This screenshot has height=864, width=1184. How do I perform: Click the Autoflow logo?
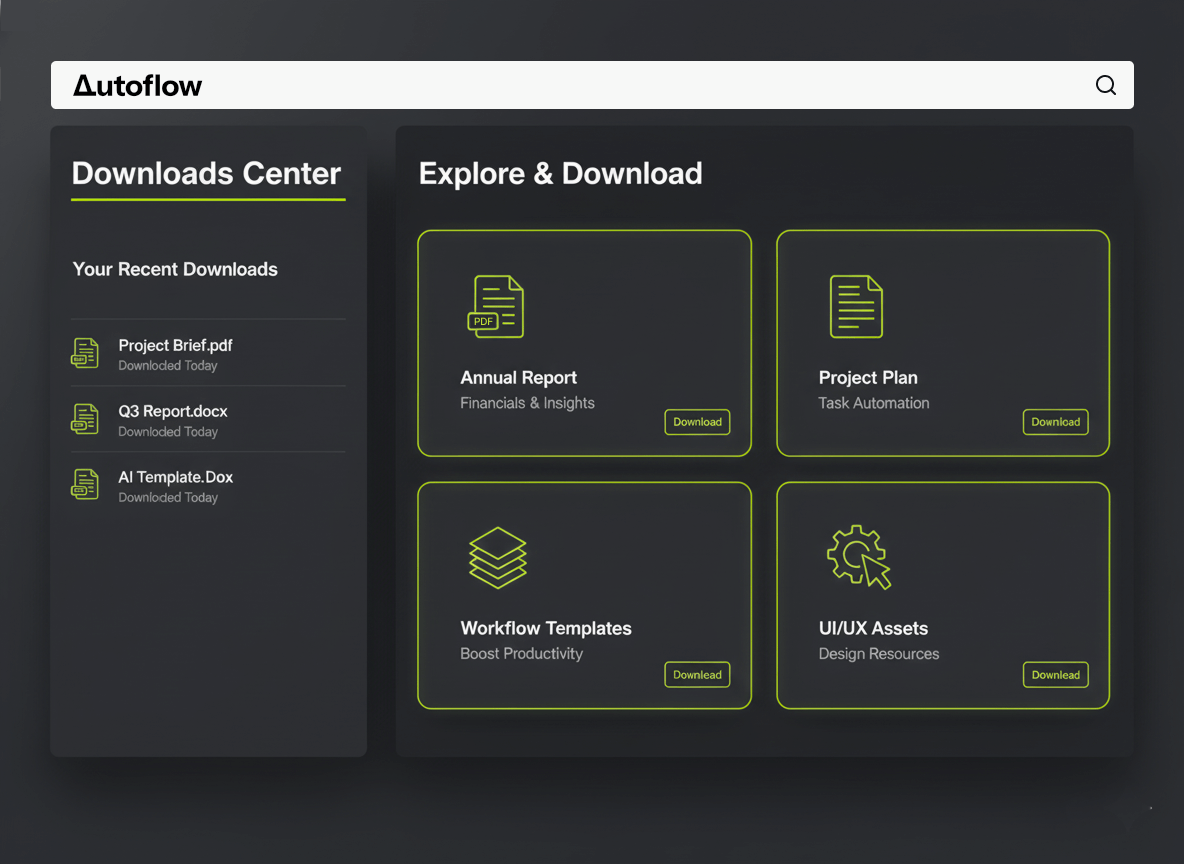(x=138, y=86)
